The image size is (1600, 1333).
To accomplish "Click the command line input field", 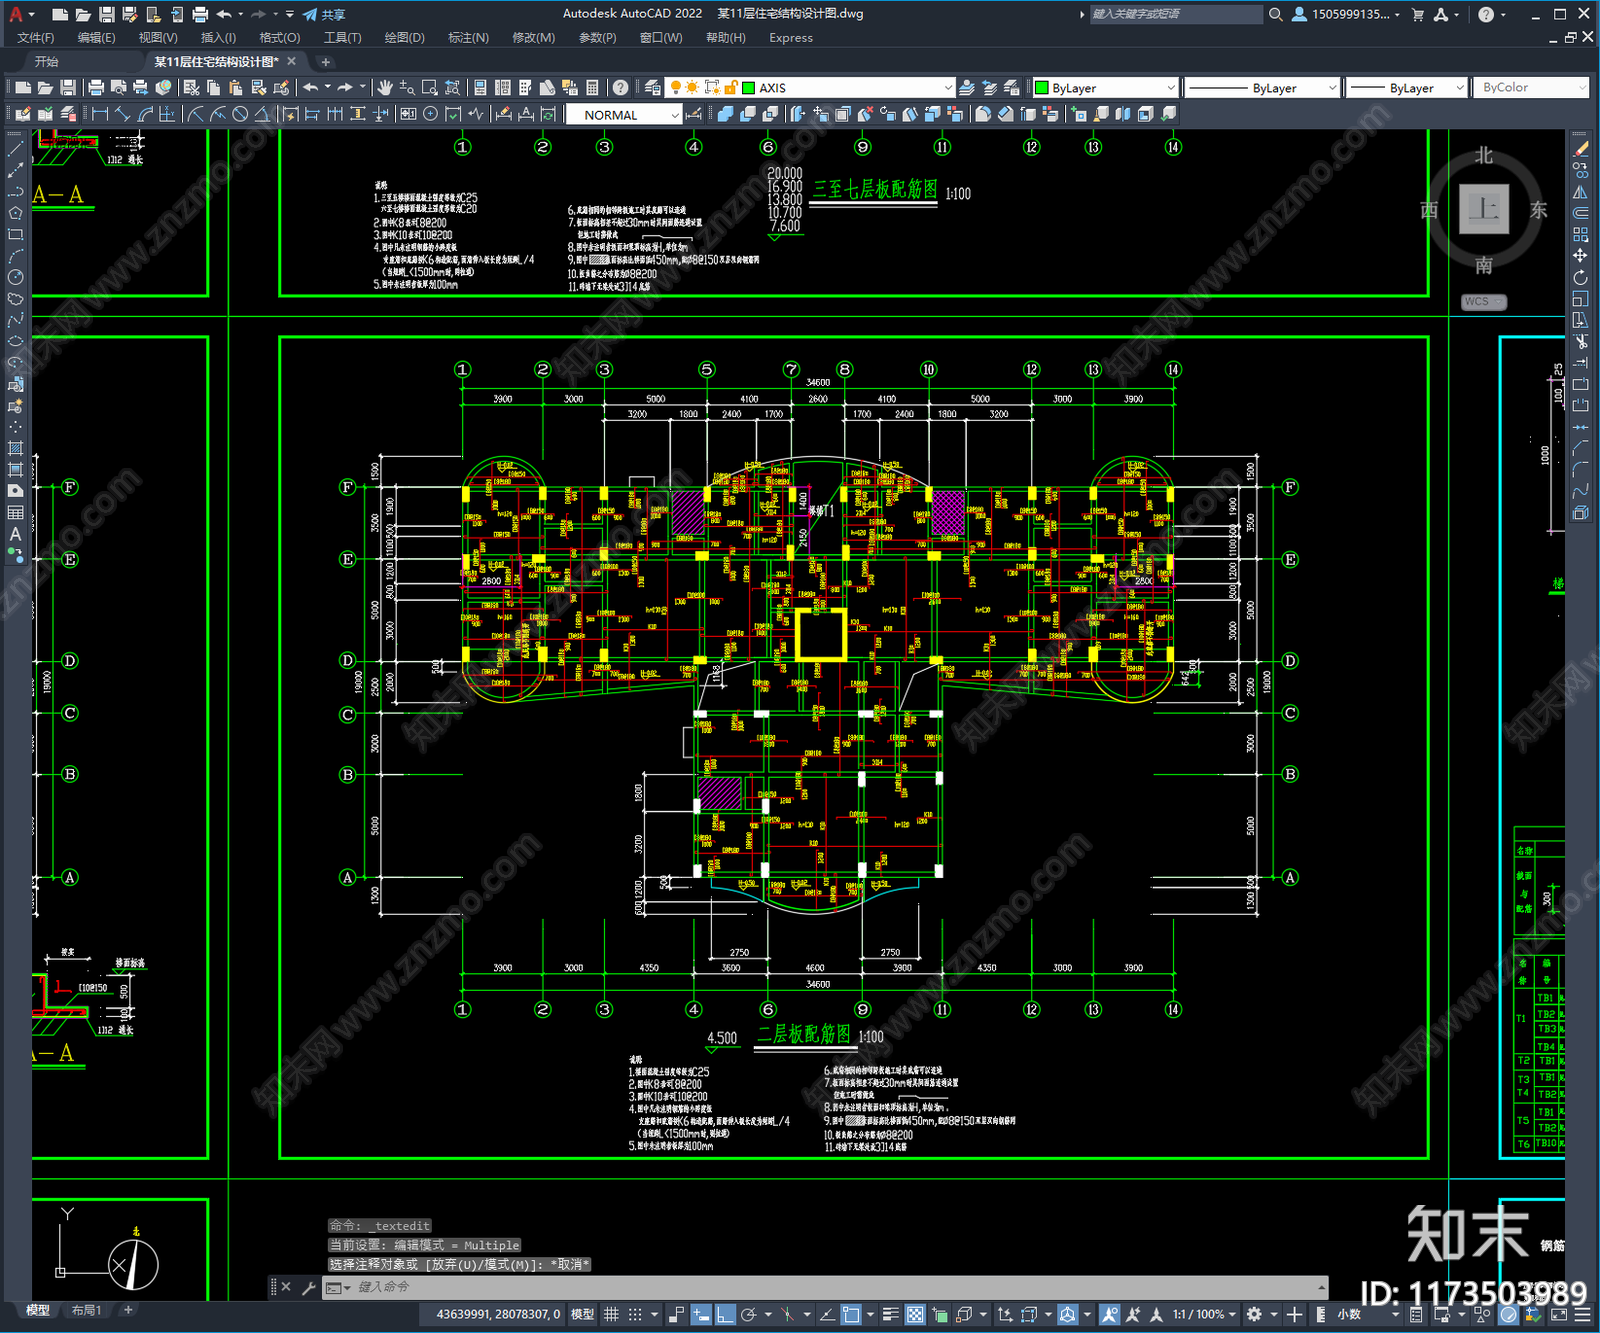I will tap(835, 1287).
